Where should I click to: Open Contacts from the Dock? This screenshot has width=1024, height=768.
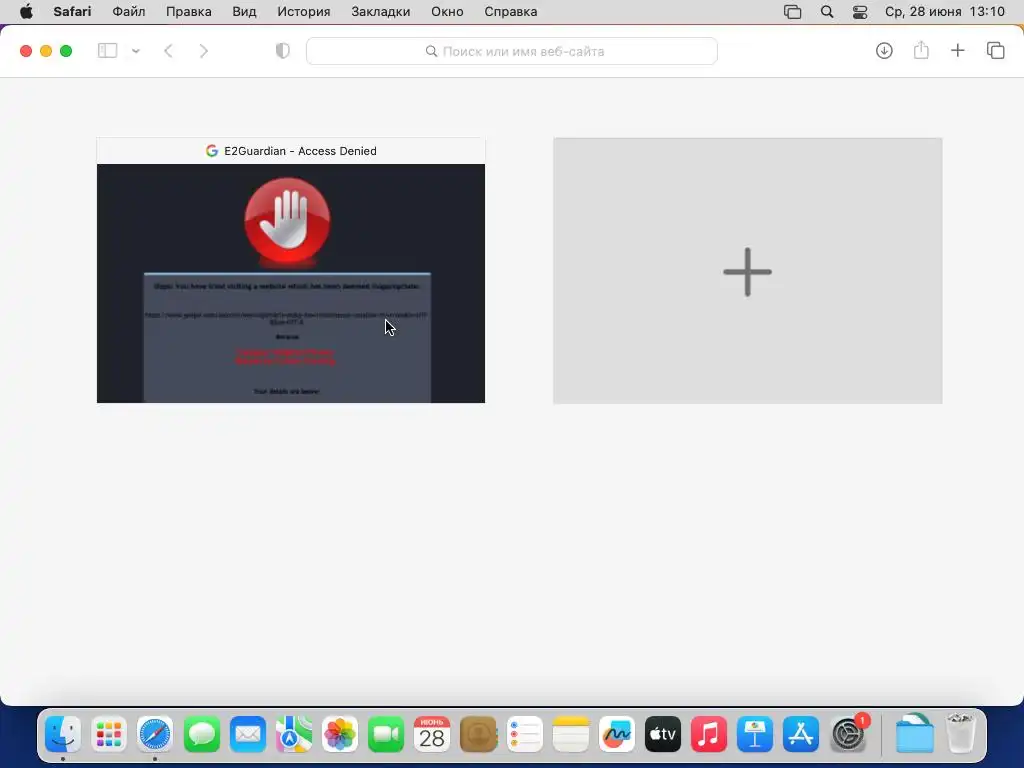point(478,735)
